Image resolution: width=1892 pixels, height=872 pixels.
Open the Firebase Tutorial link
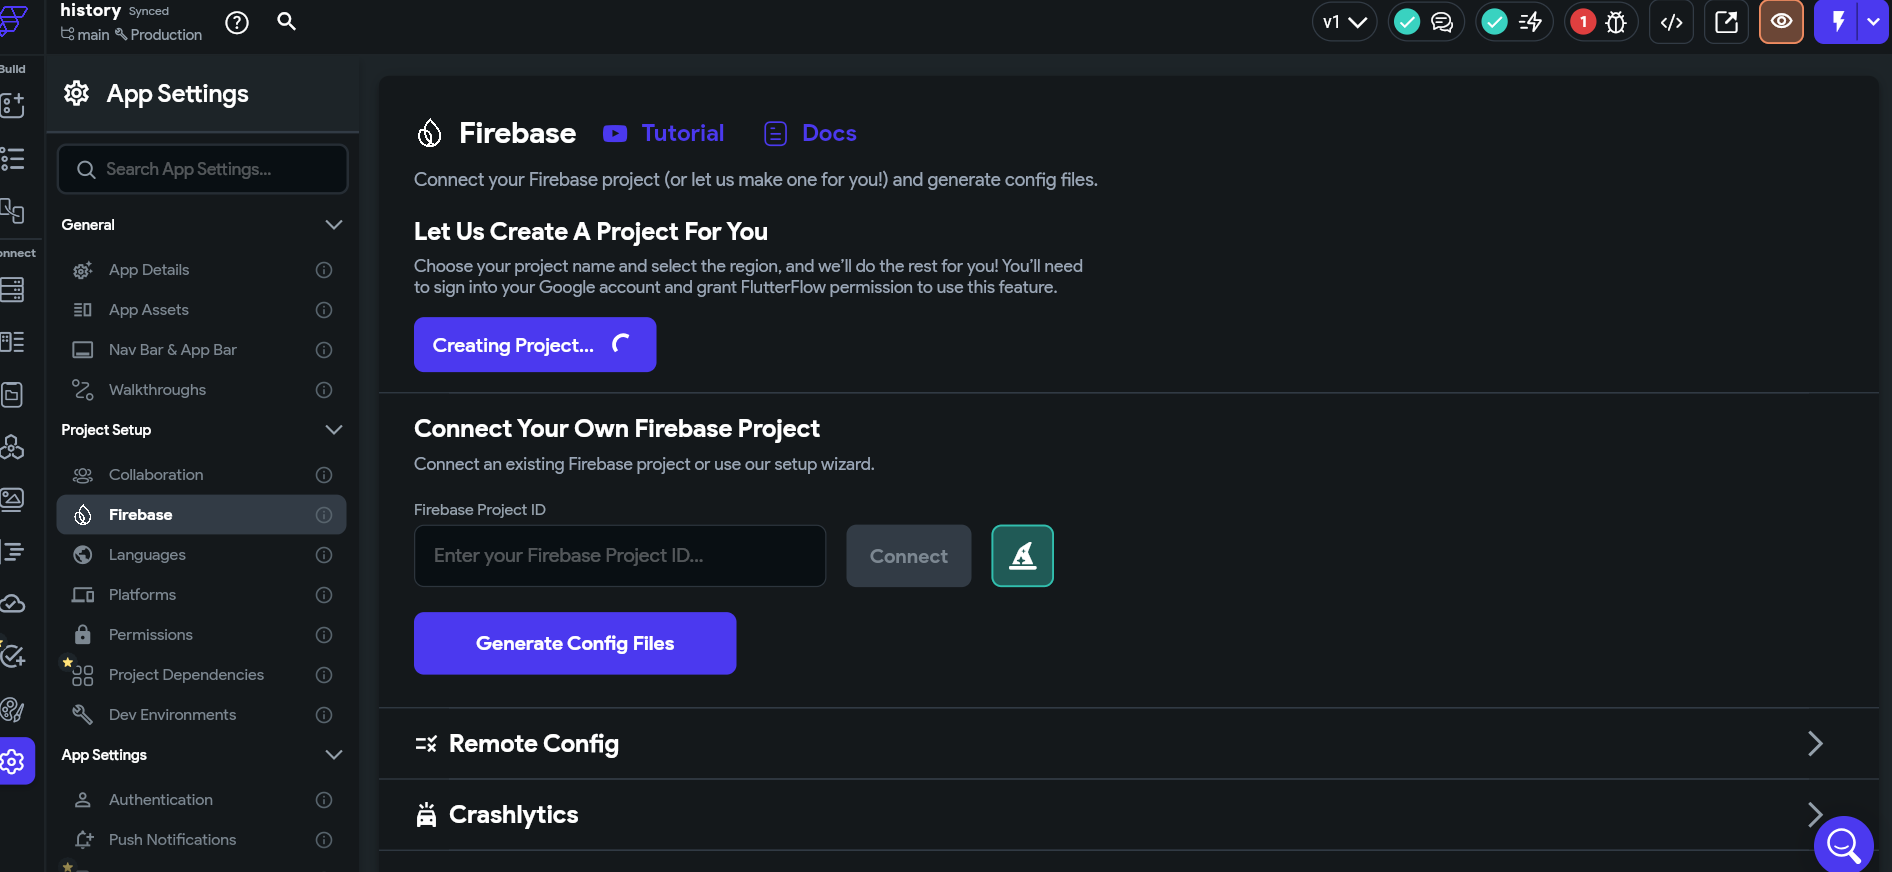pyautogui.click(x=664, y=133)
